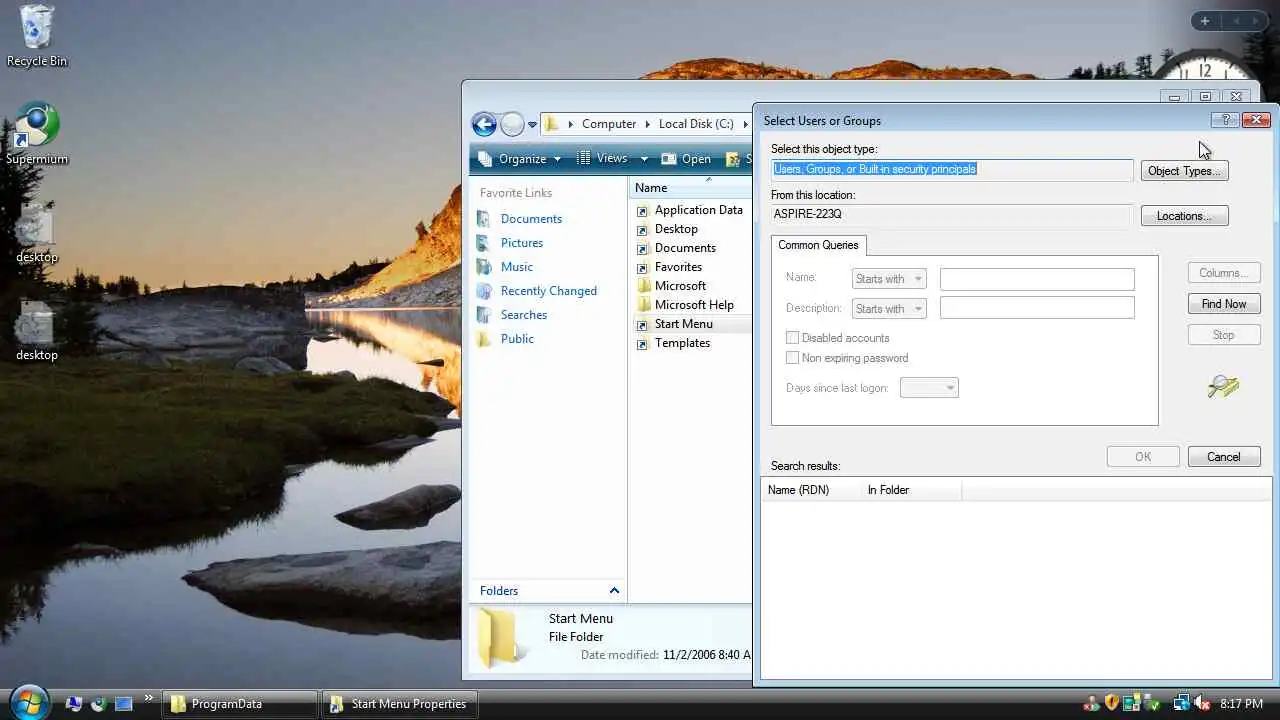
Task: Click the Object Types button
Action: pos(1184,171)
